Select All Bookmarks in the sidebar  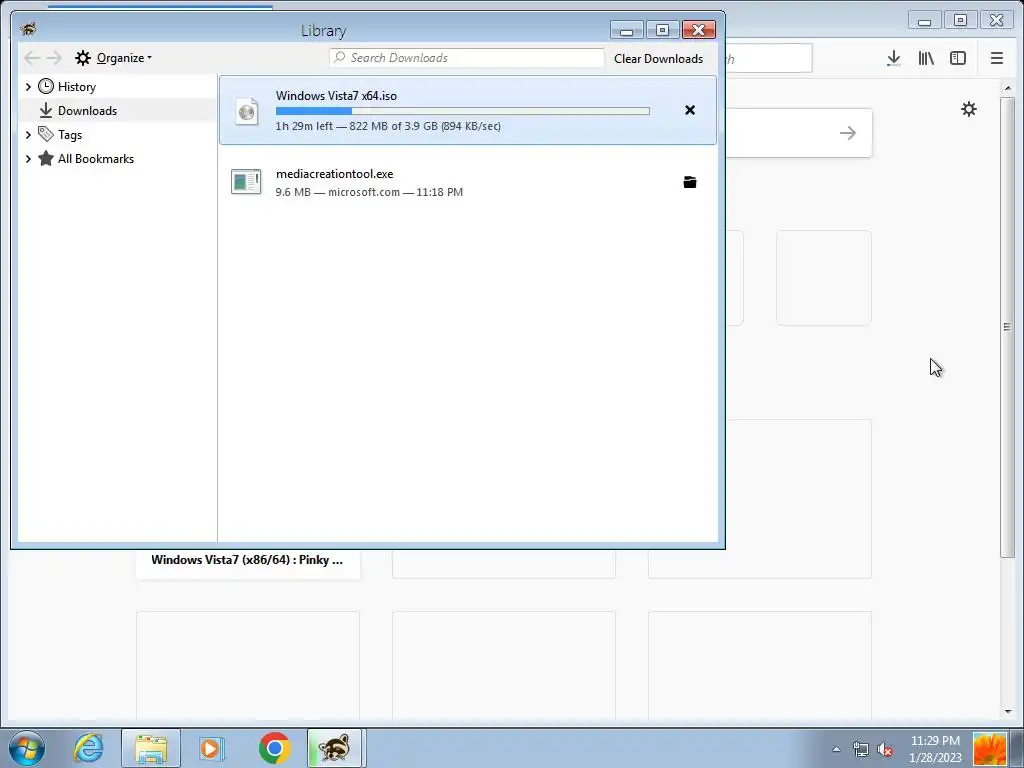(x=96, y=159)
